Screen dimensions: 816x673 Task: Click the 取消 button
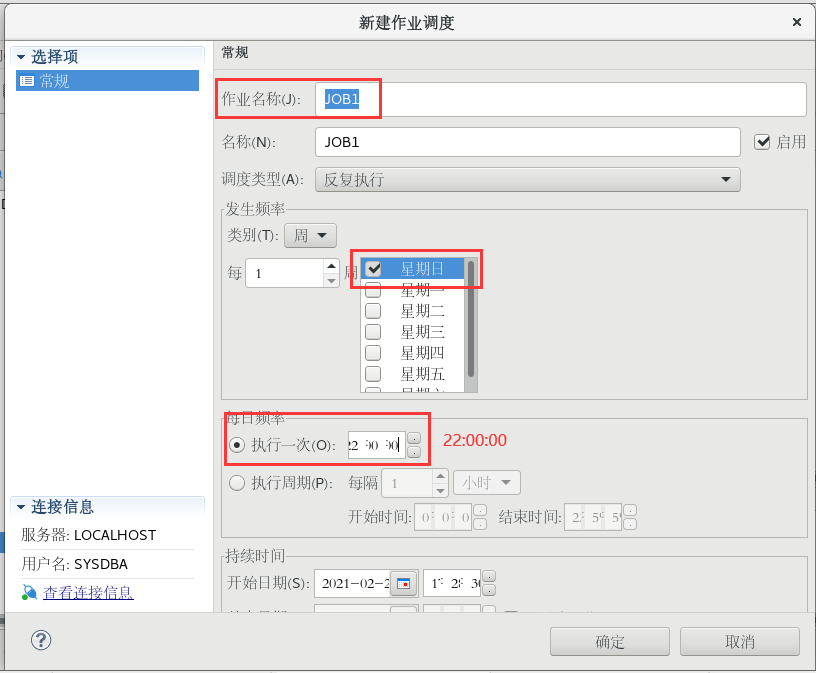740,642
